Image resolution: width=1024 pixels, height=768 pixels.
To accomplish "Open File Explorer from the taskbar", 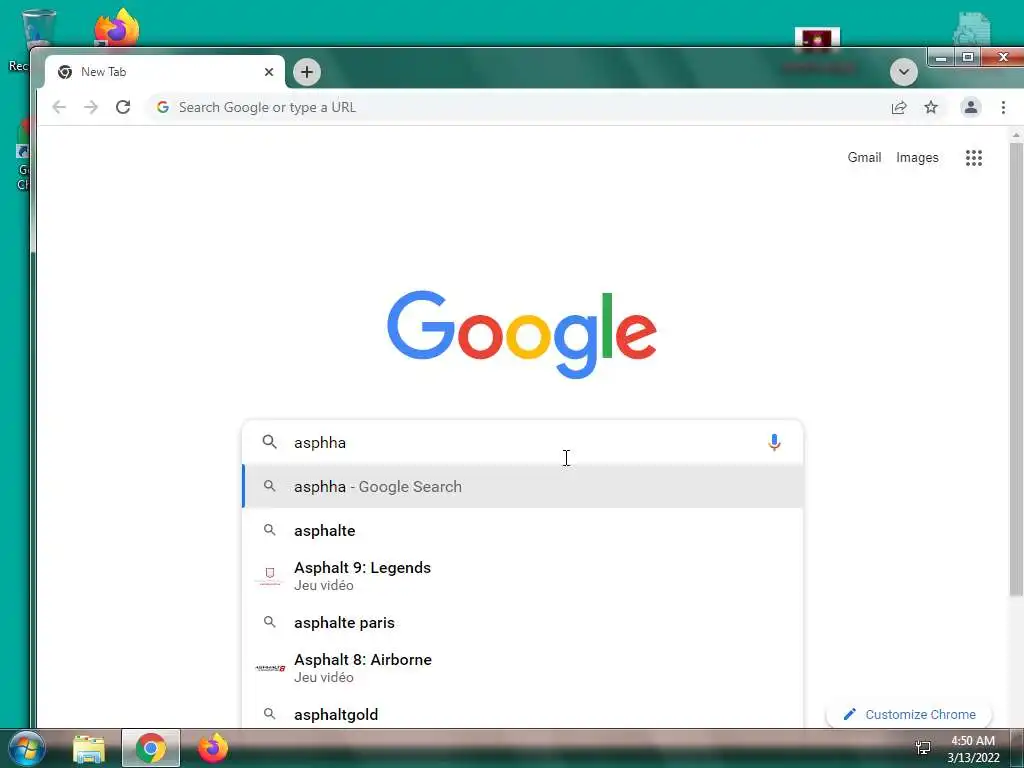I will pos(89,748).
